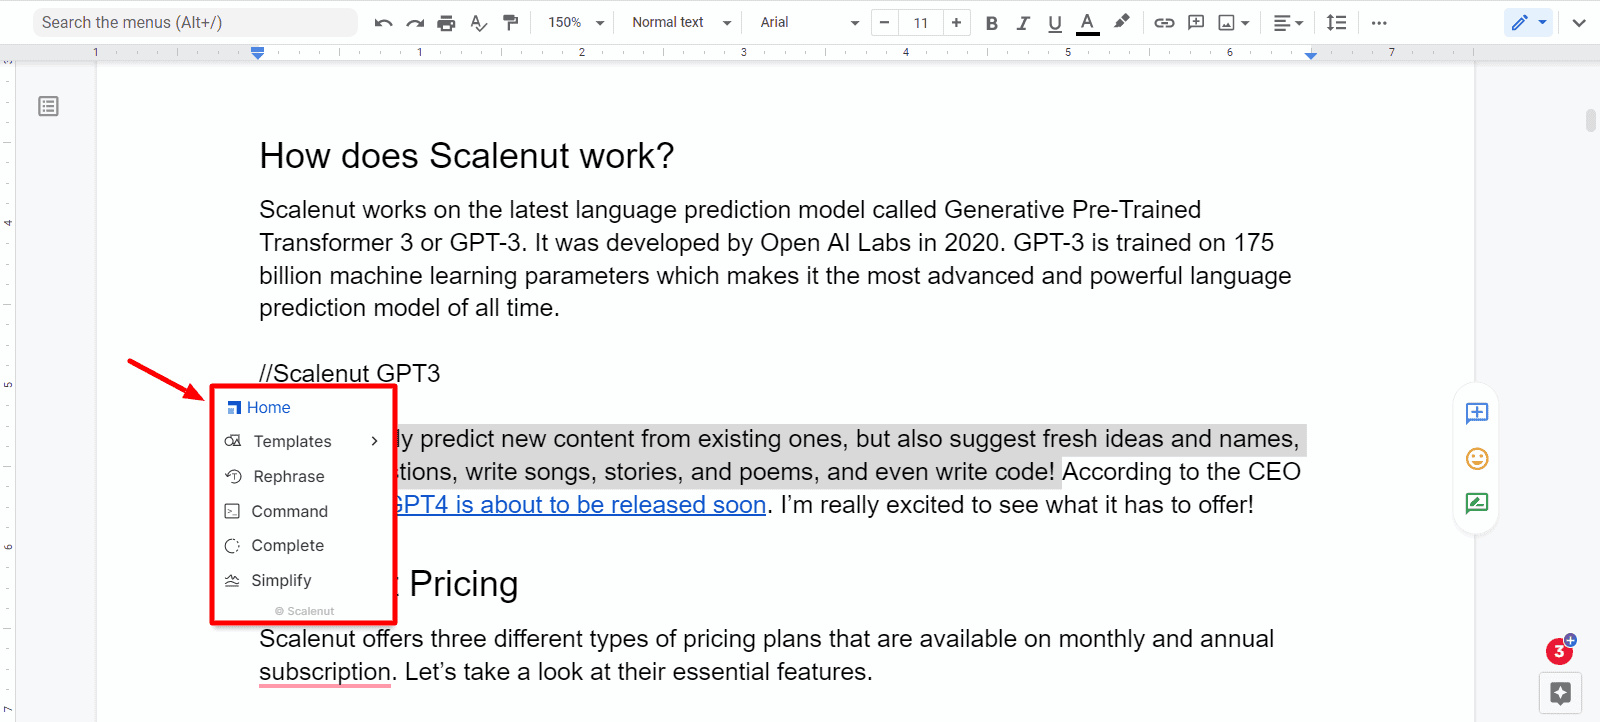
Task: Open the zoom level 150% dropdown
Action: [x=576, y=22]
